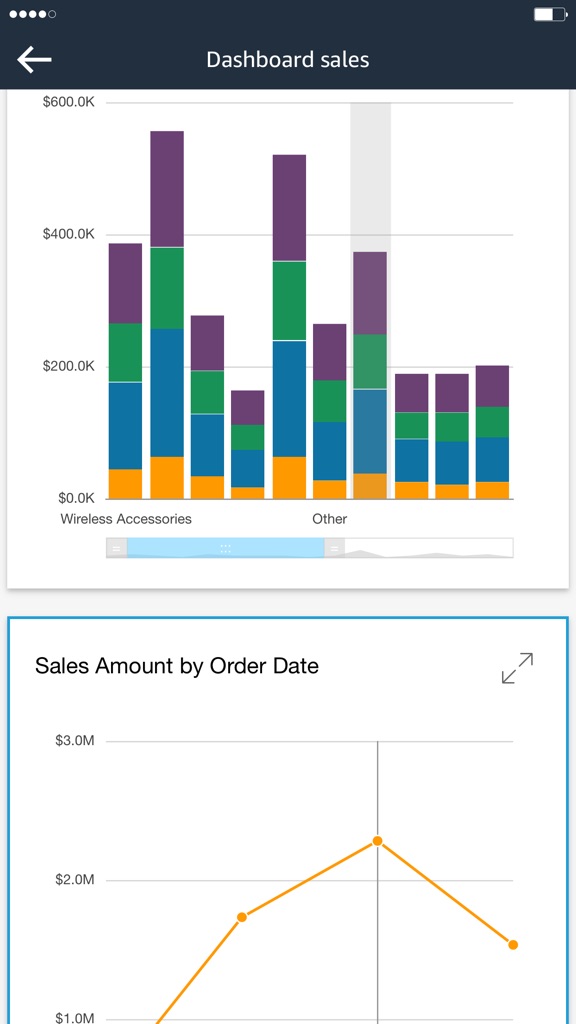Image resolution: width=576 pixels, height=1024 pixels.
Task: Tap the Other category axis label
Action: click(329, 519)
